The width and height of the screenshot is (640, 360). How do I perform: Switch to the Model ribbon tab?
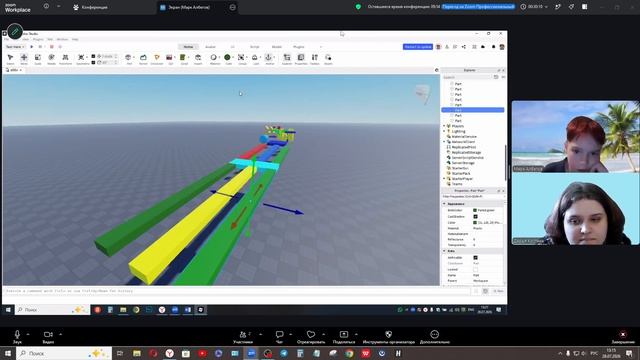click(x=276, y=47)
